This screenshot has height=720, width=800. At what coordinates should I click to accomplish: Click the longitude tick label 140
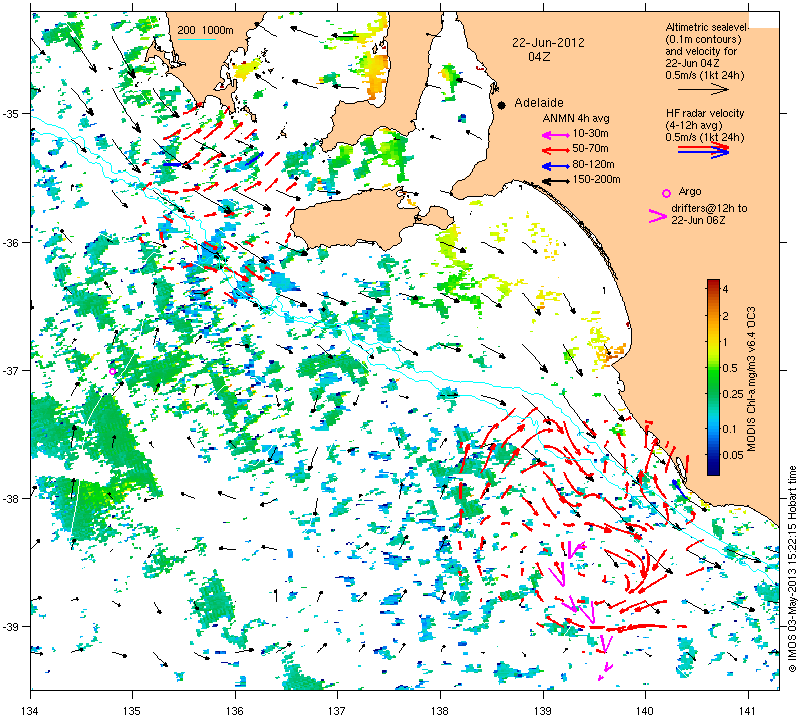645,710
